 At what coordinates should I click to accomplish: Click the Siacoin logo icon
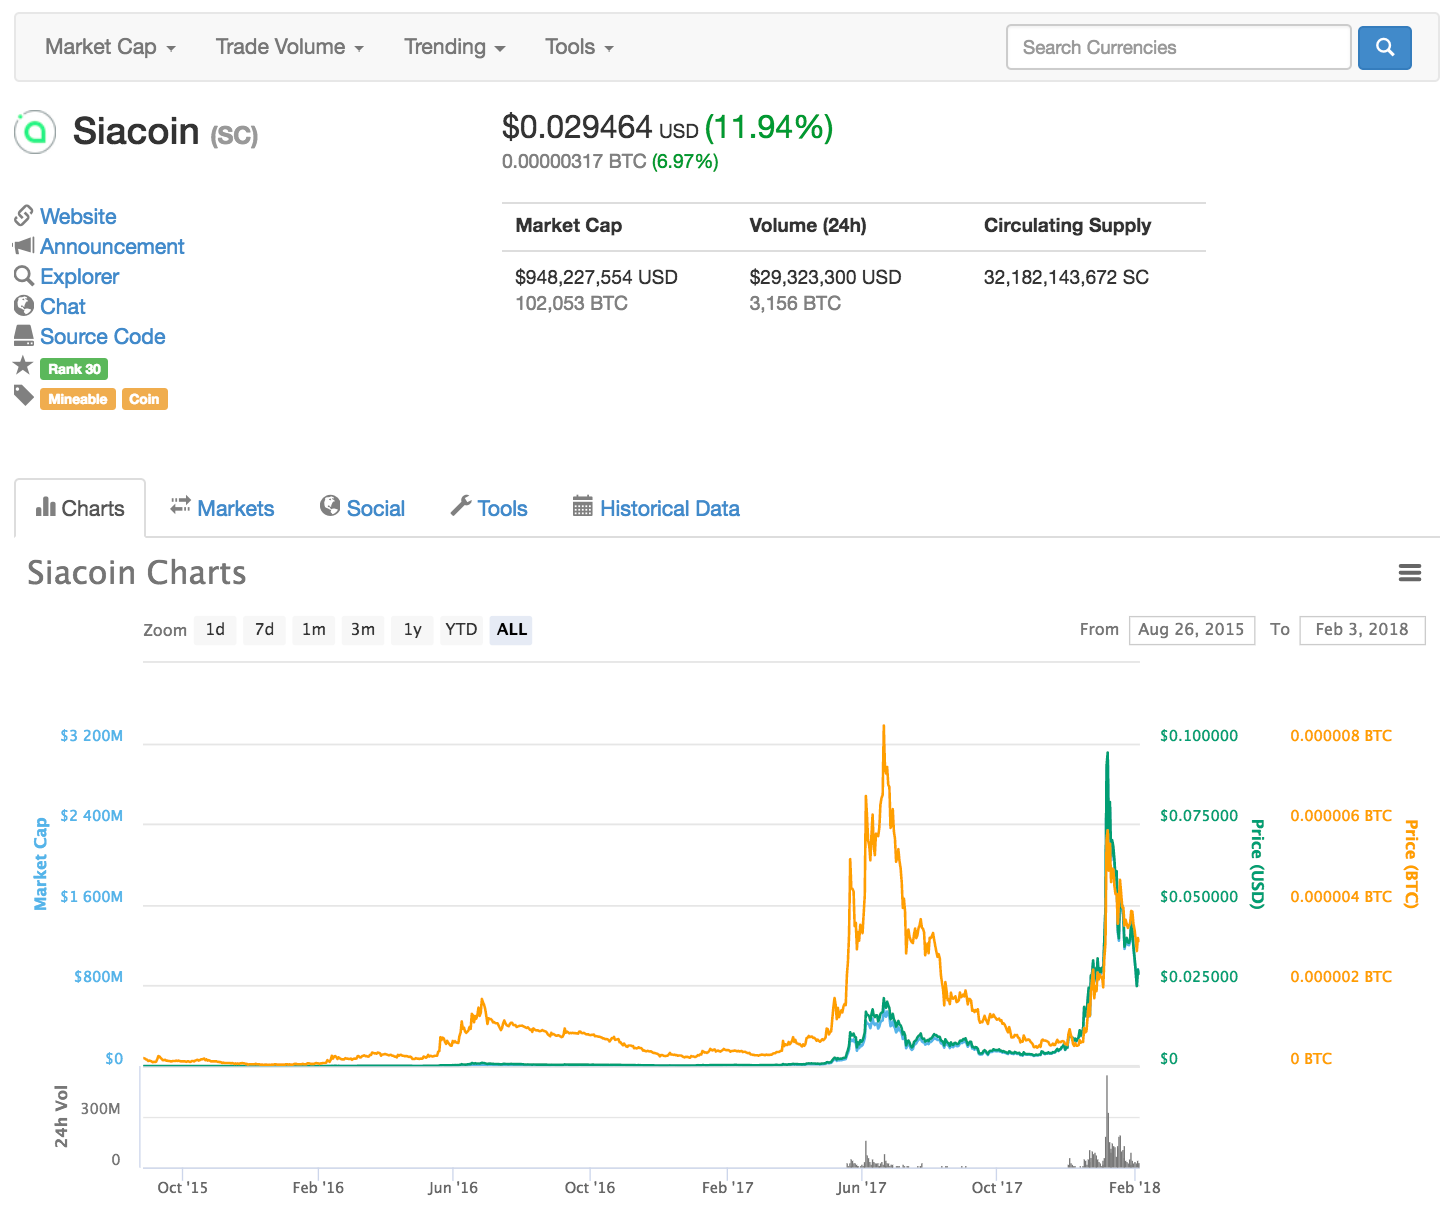pos(35,132)
